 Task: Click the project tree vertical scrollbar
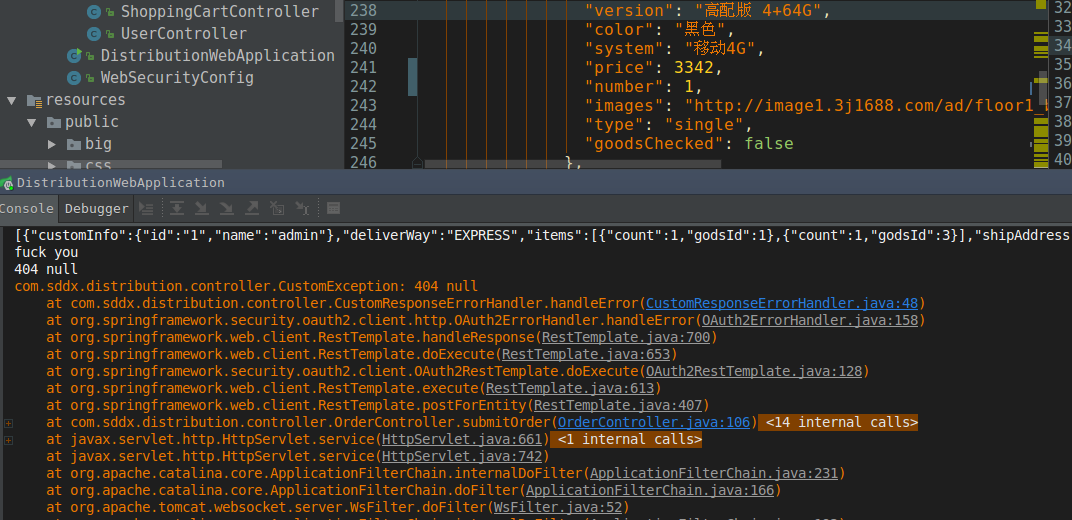[x=340, y=11]
